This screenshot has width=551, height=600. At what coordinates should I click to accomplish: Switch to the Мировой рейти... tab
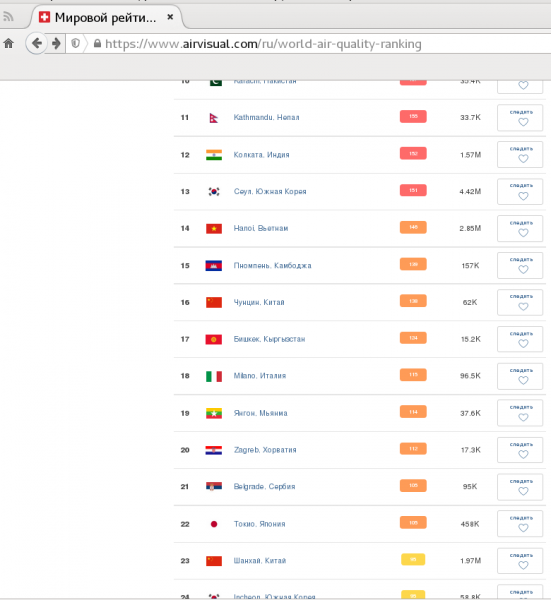click(105, 17)
